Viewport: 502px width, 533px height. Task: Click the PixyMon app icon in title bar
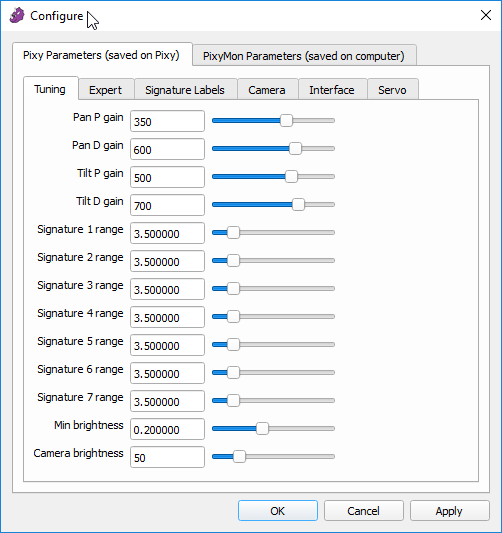17,16
